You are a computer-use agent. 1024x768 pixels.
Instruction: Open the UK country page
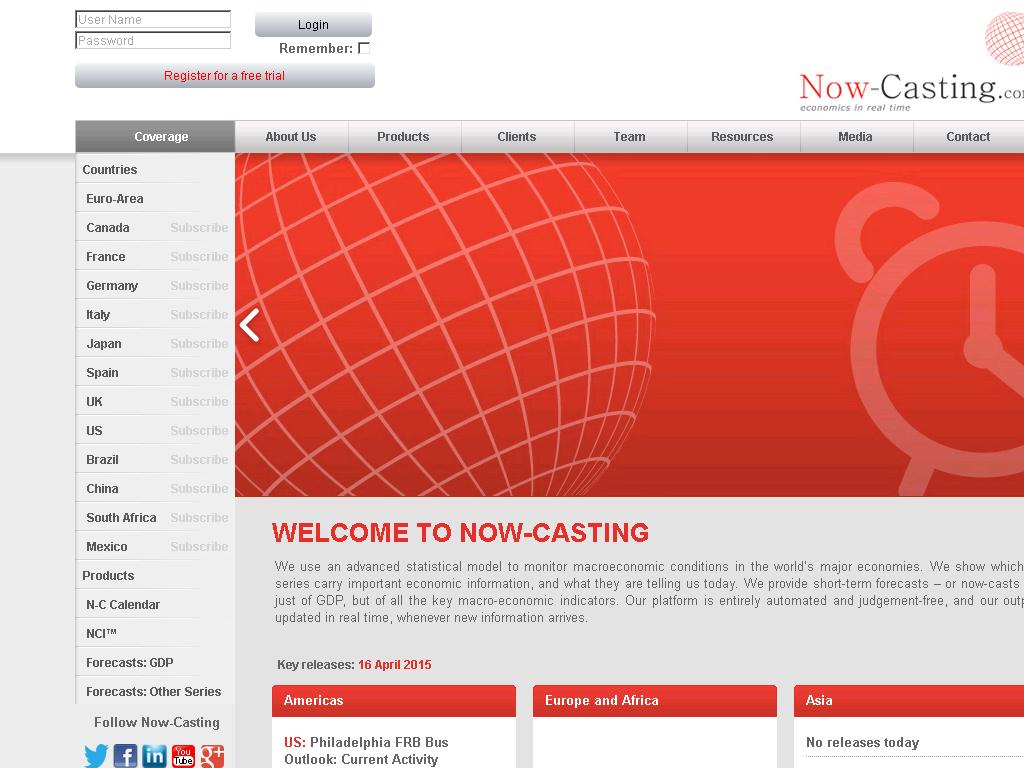click(x=94, y=402)
